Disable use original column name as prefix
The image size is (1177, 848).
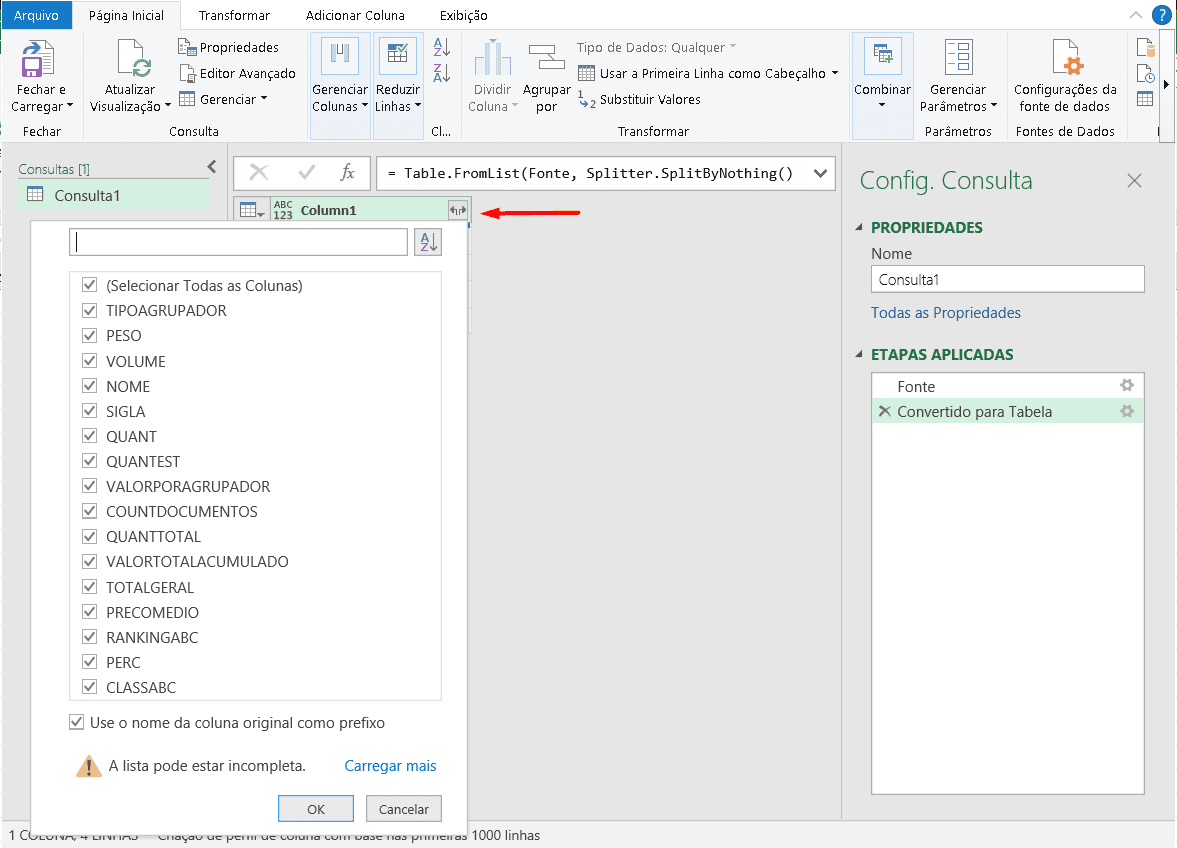77,722
